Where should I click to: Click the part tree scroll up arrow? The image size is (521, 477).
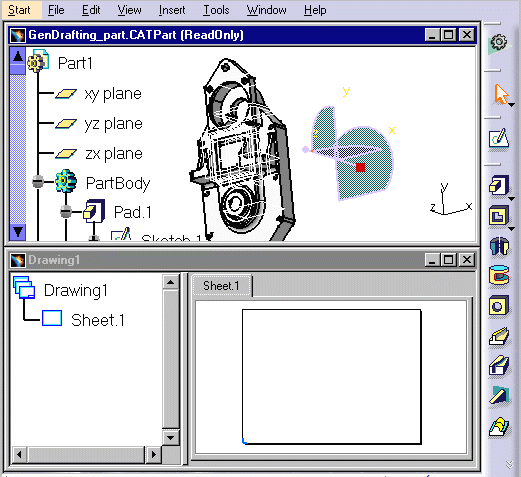pos(18,57)
